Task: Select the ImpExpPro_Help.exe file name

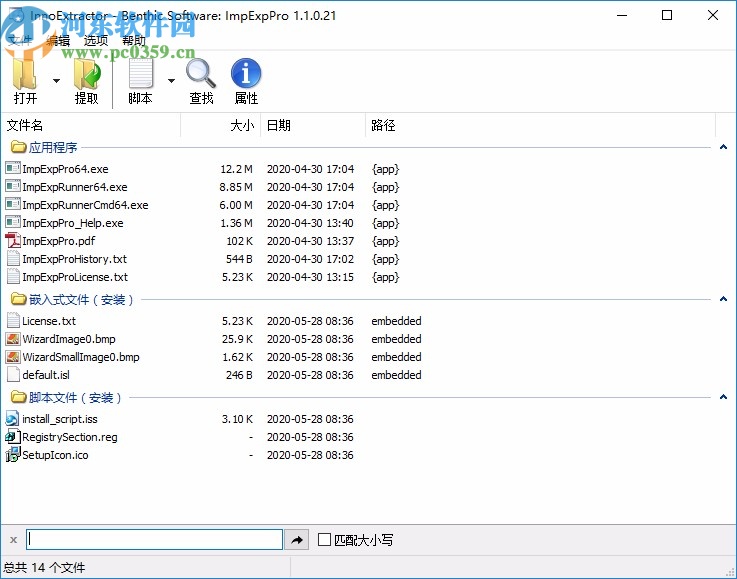Action: [x=73, y=223]
